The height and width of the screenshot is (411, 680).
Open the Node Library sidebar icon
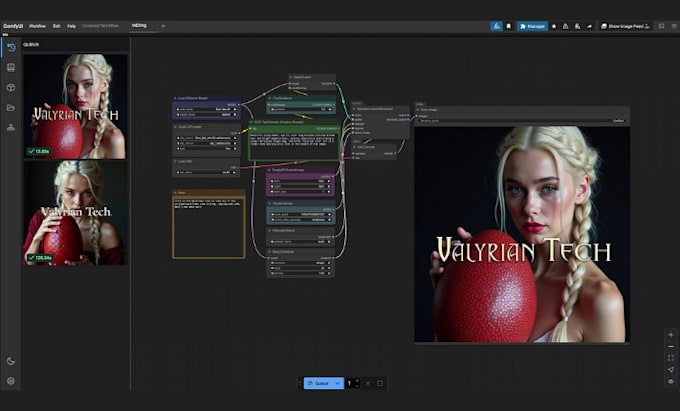tap(11, 68)
